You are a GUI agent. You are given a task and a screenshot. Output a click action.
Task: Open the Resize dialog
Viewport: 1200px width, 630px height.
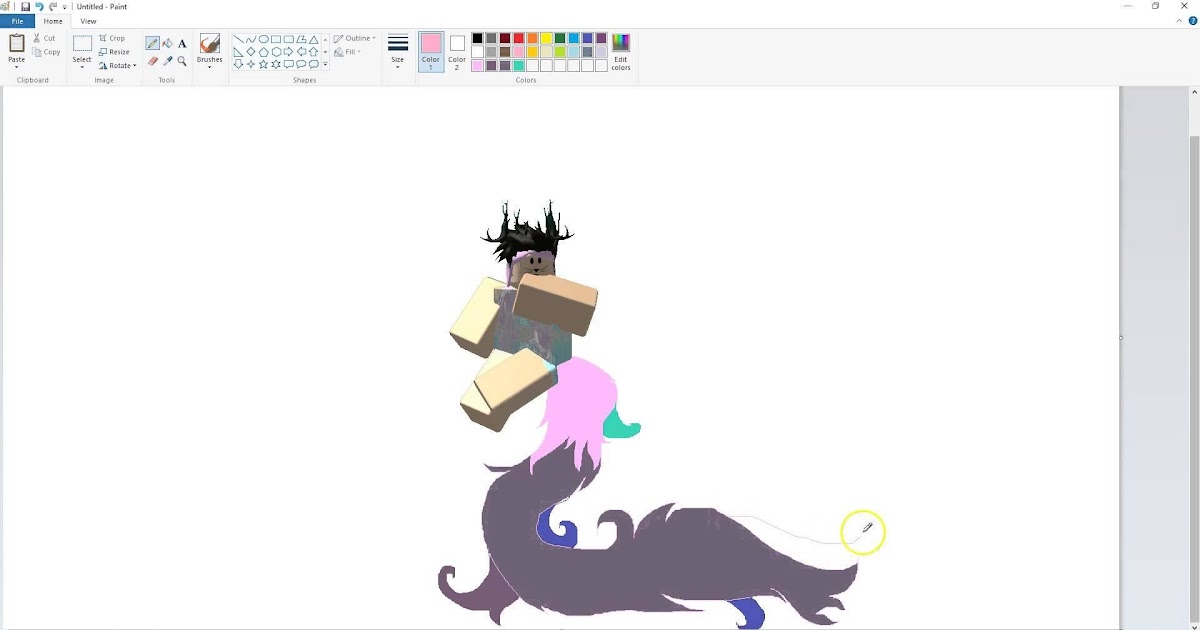[x=115, y=52]
